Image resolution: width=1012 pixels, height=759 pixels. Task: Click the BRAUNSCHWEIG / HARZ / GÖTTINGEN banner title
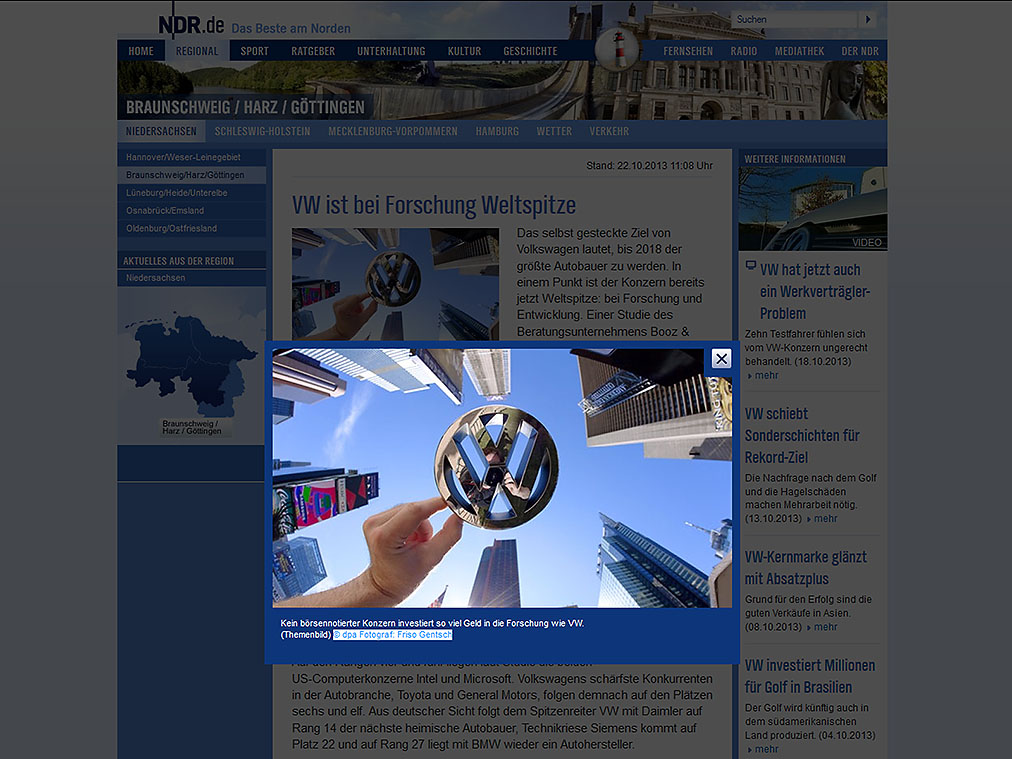pyautogui.click(x=245, y=107)
